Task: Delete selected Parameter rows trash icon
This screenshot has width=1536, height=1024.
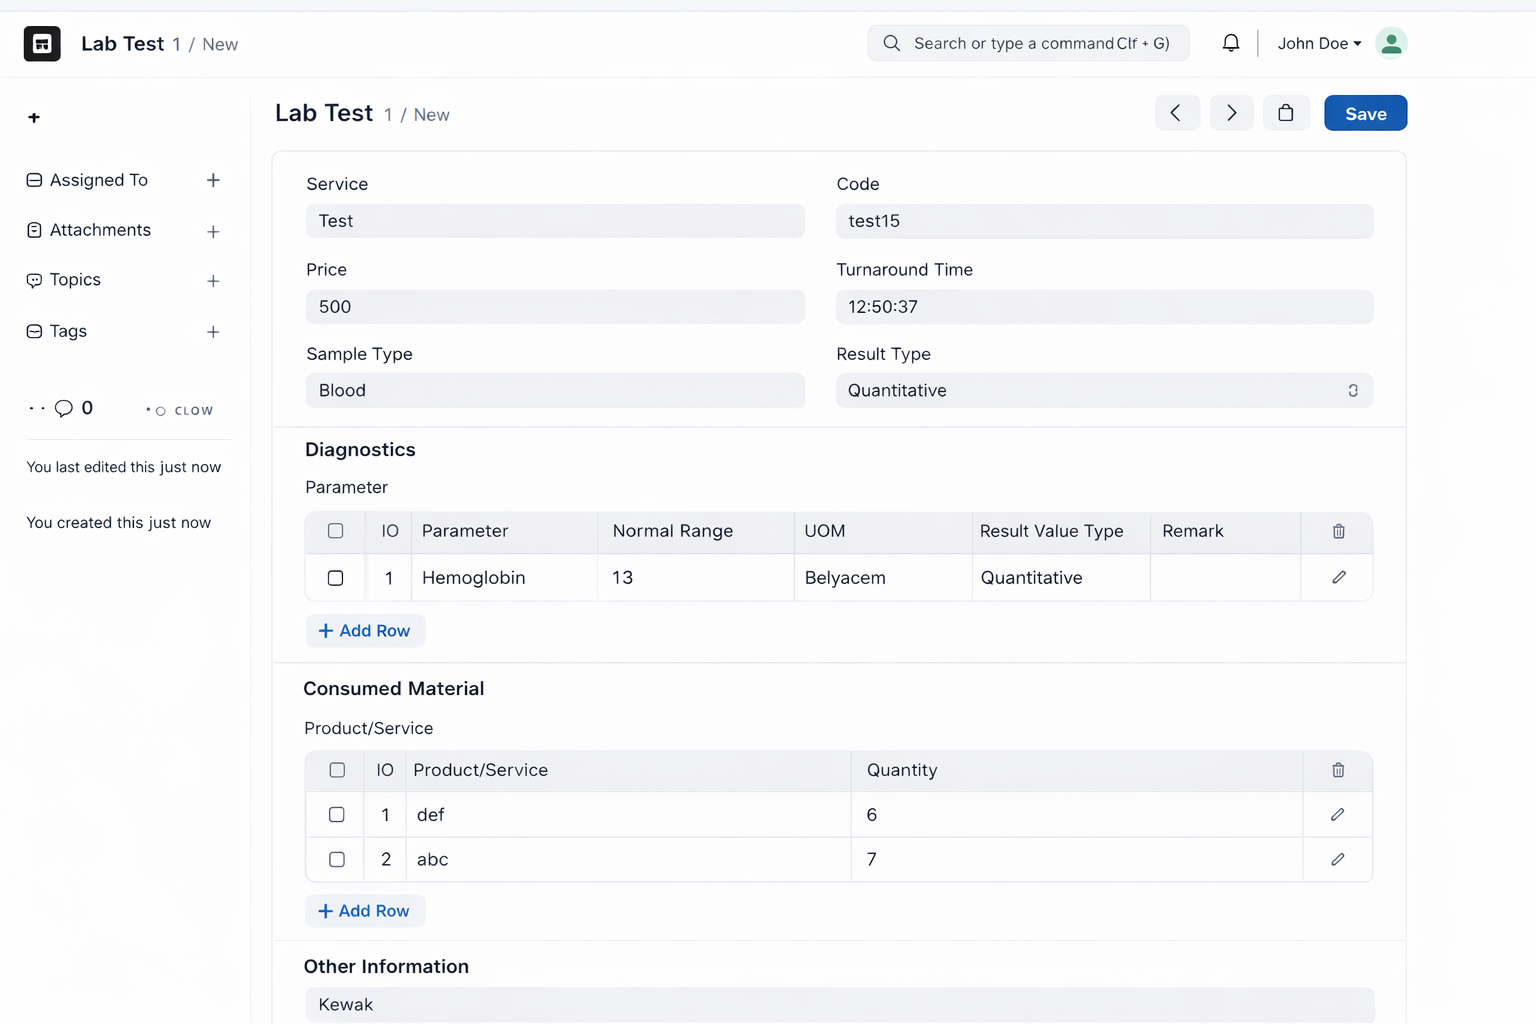Action: (1338, 531)
